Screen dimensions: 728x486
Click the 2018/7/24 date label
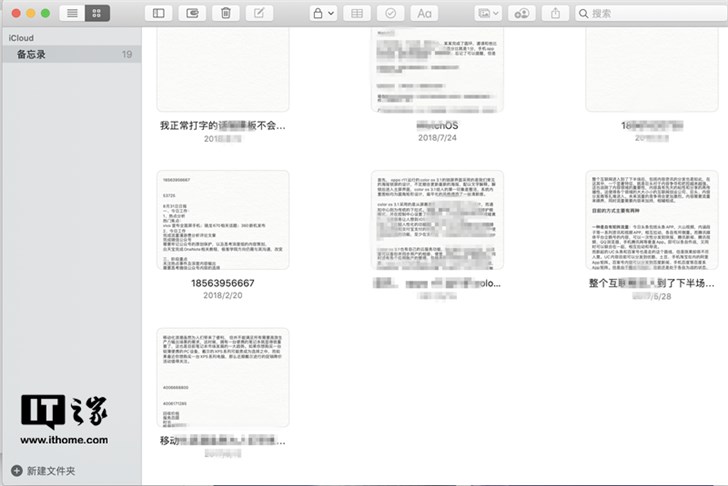[x=437, y=138]
